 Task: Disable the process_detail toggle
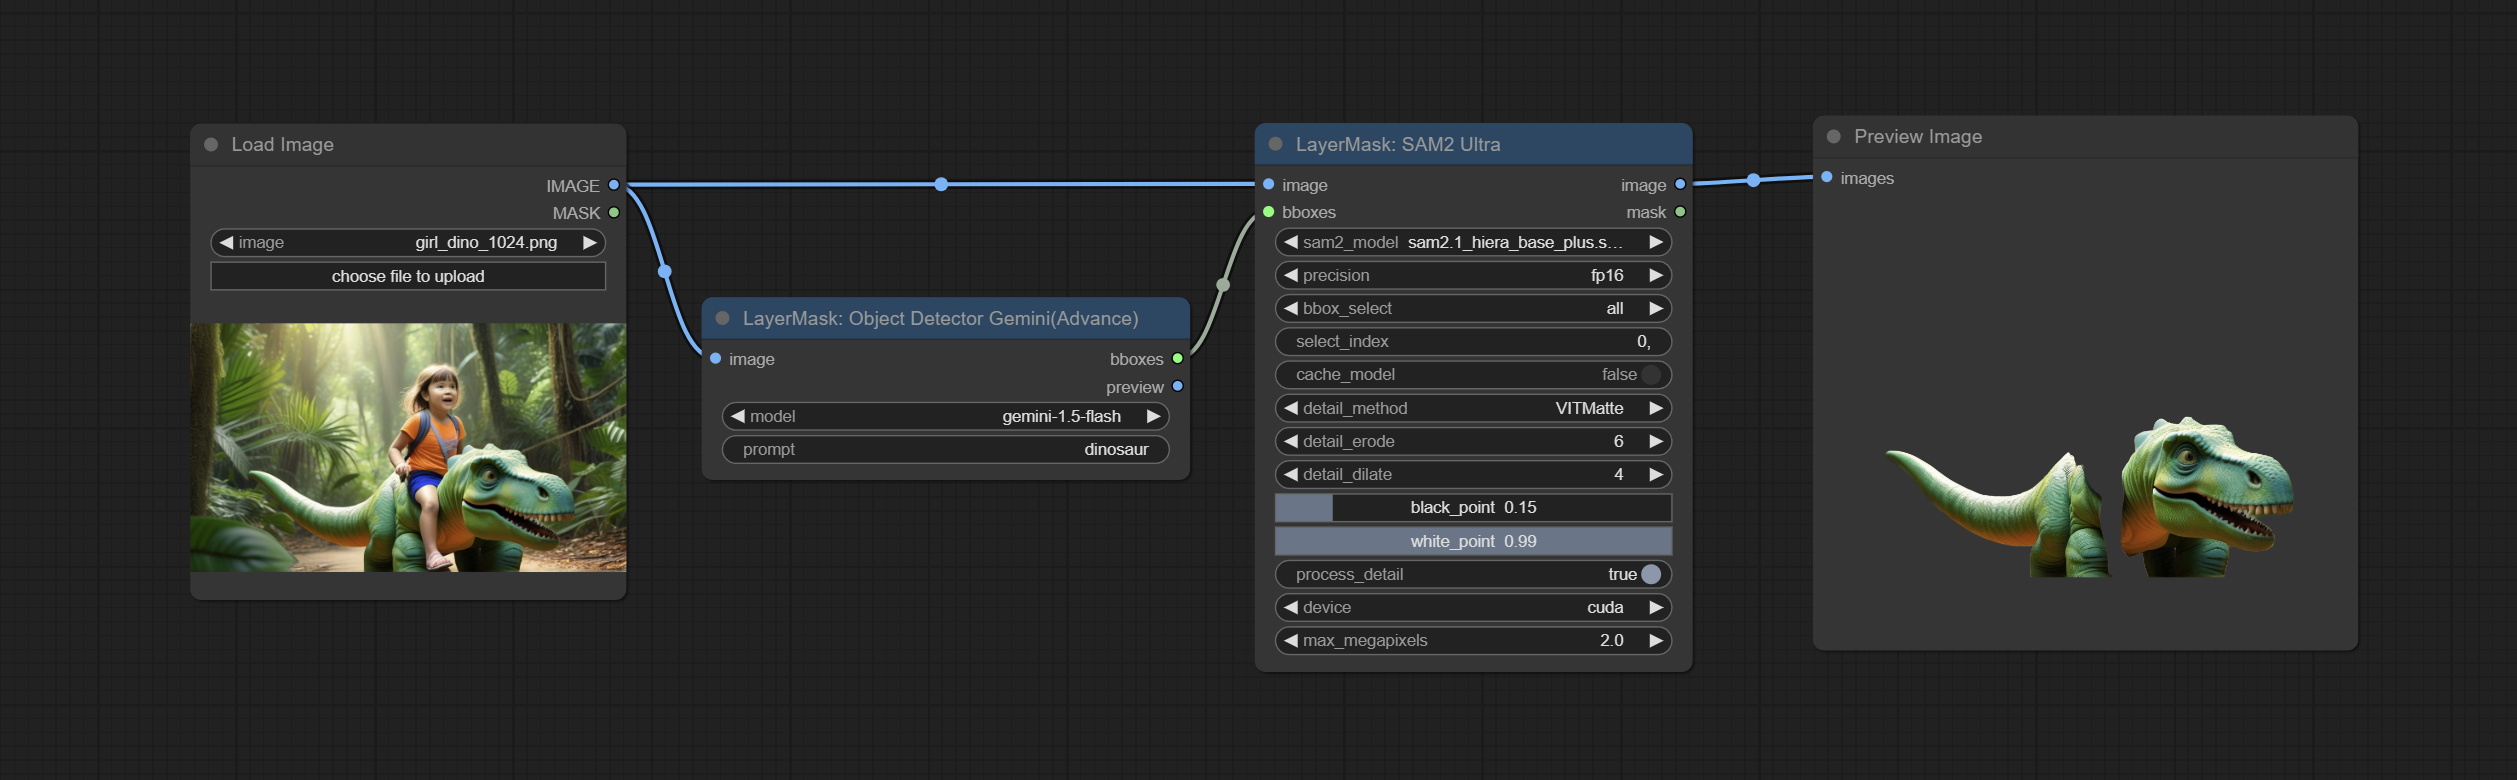tap(1650, 575)
